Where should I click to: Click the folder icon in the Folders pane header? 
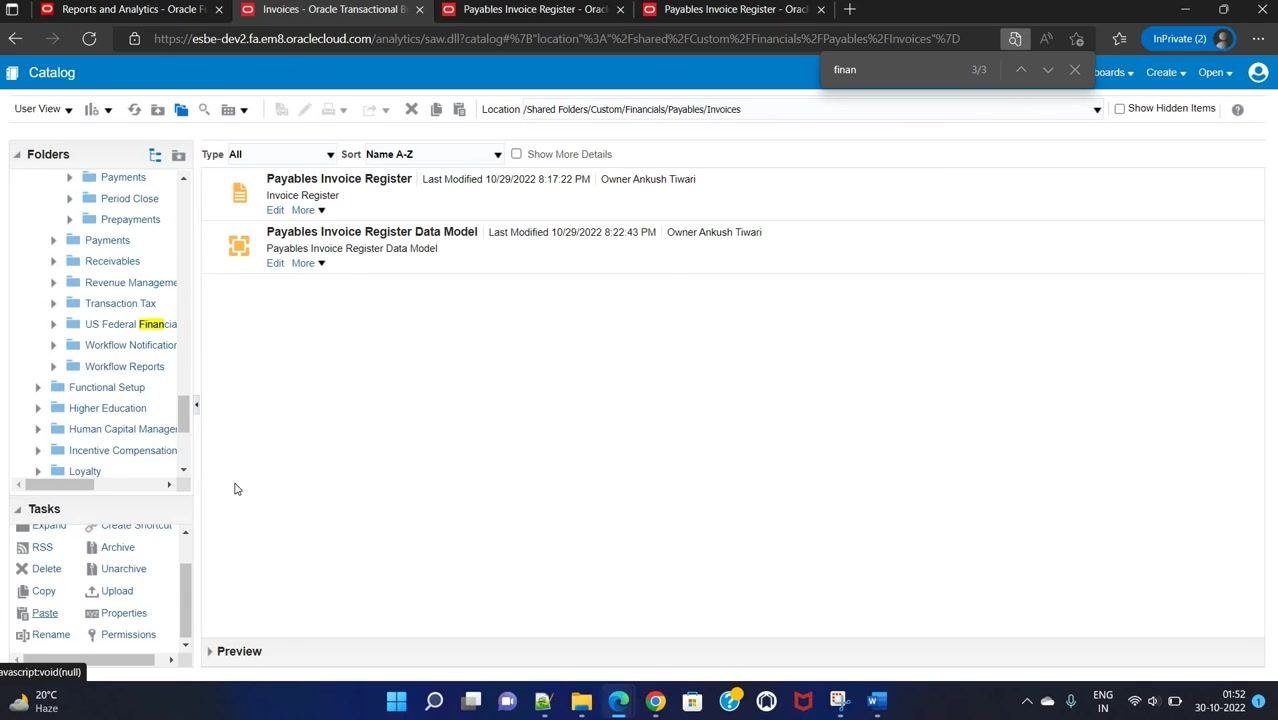point(179,155)
